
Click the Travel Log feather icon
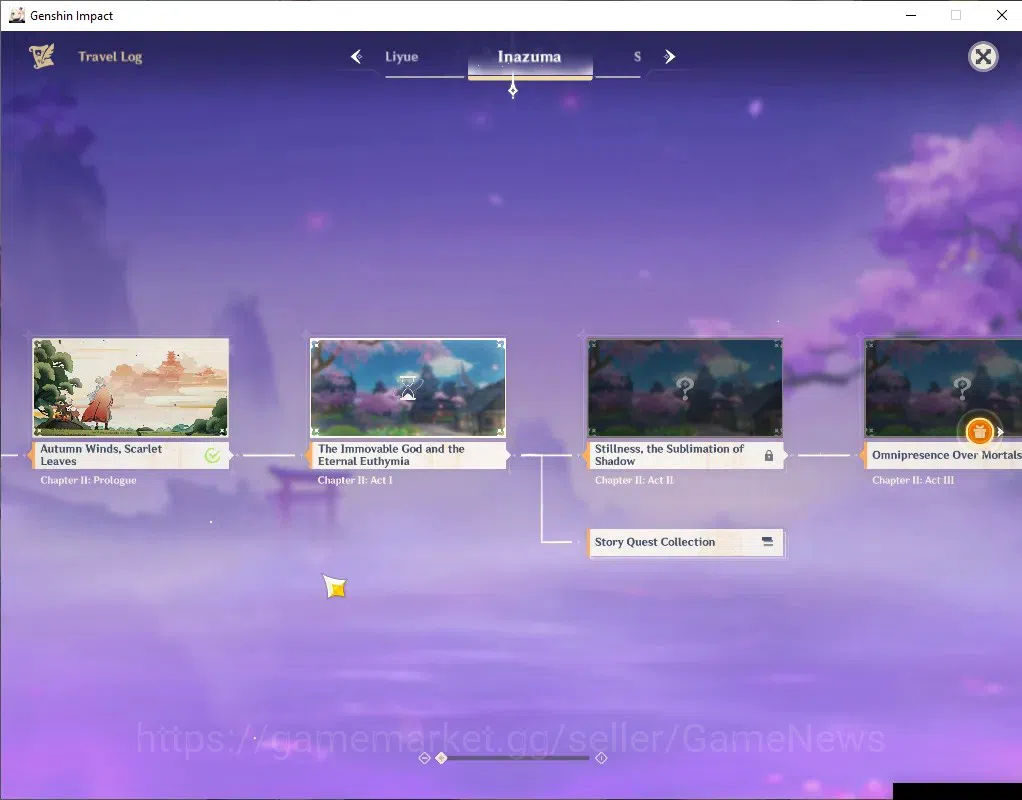[42, 56]
